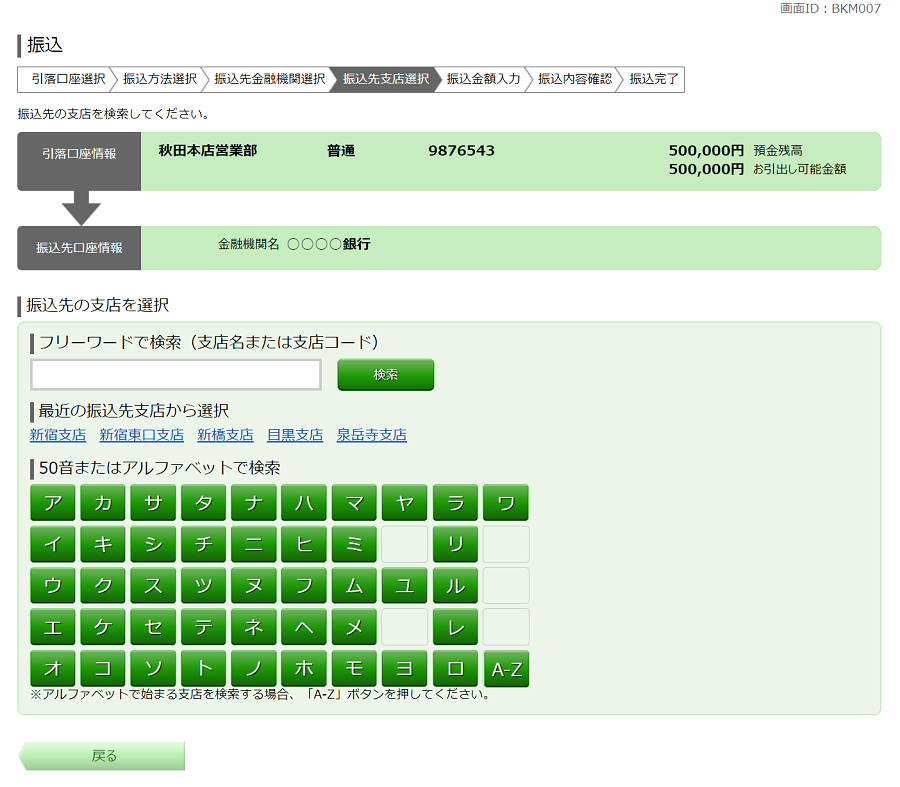Click the ウ kana button
This screenshot has width=900, height=787.
click(x=53, y=586)
